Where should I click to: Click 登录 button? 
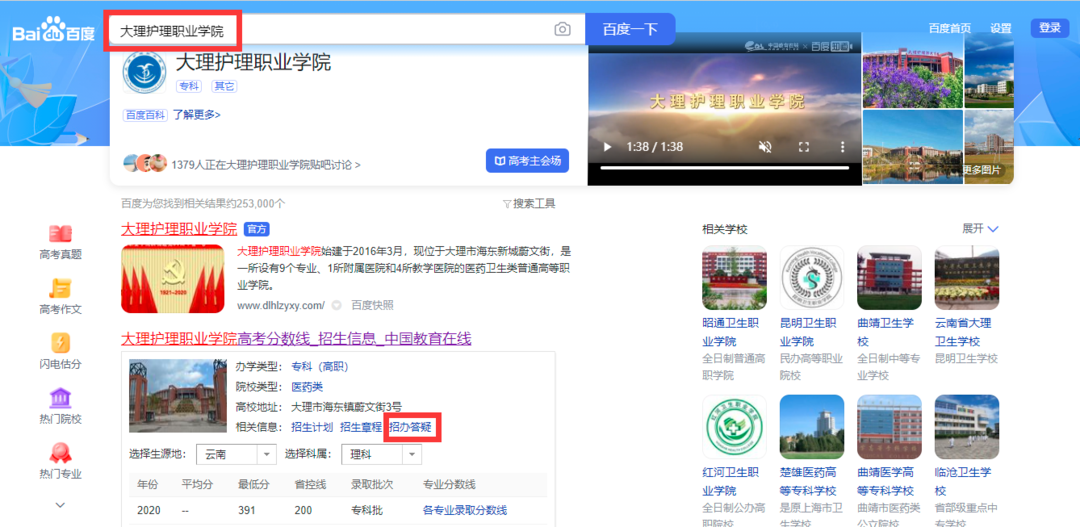coord(1050,28)
